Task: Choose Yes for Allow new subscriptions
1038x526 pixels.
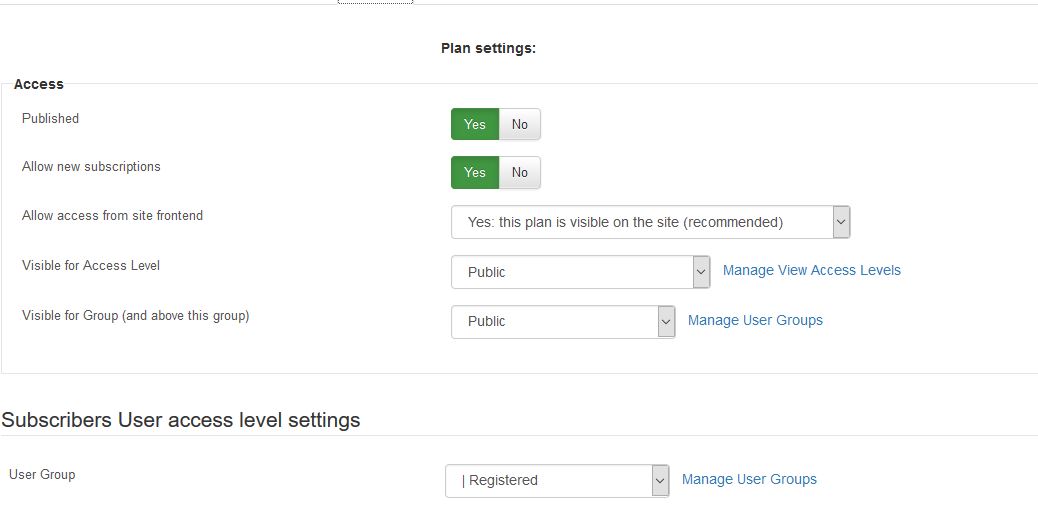Action: 475,173
